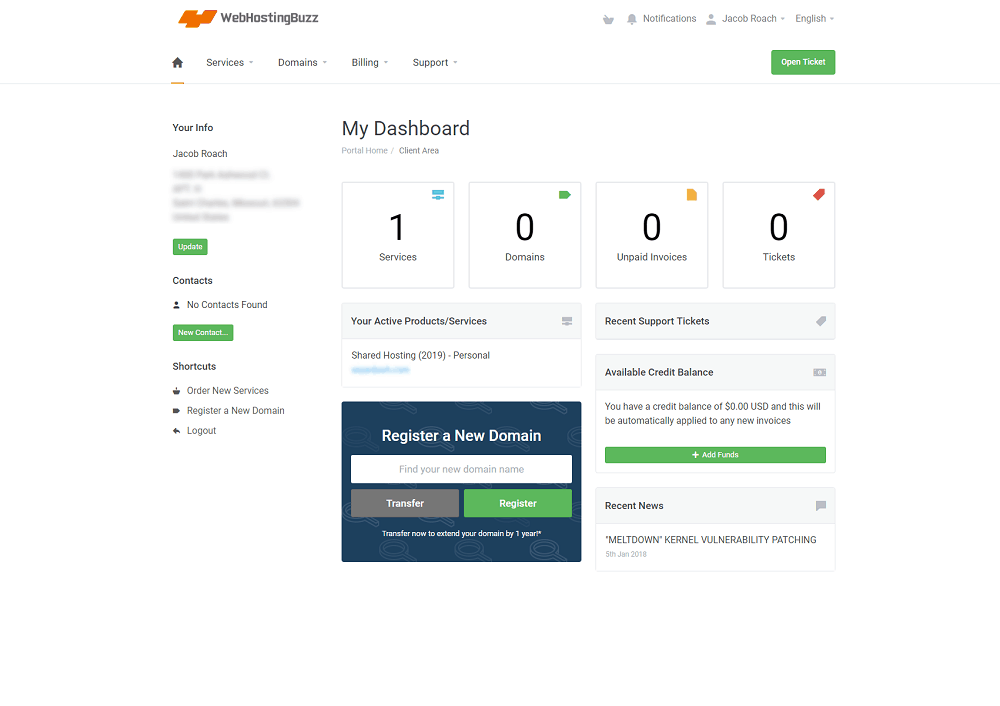Click the contact person icon
1000x706 pixels.
coord(177,305)
